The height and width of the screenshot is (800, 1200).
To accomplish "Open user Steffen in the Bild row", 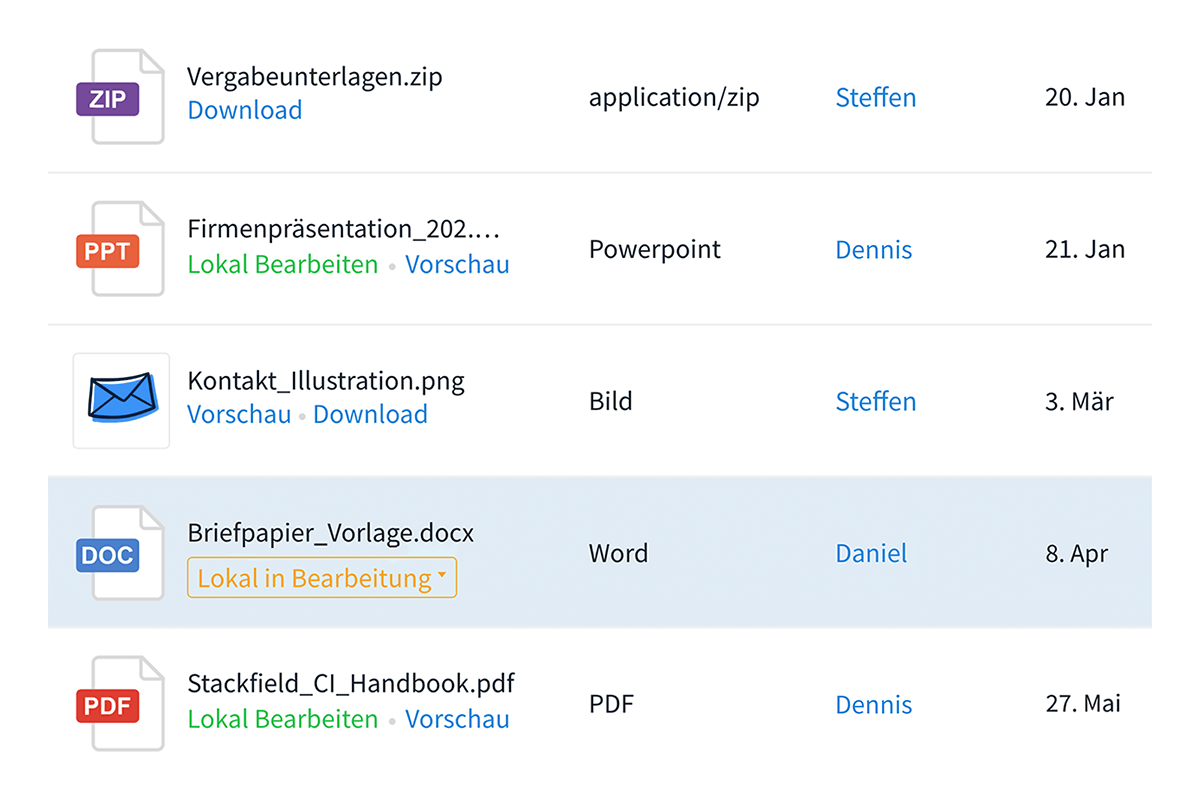I will 876,402.
